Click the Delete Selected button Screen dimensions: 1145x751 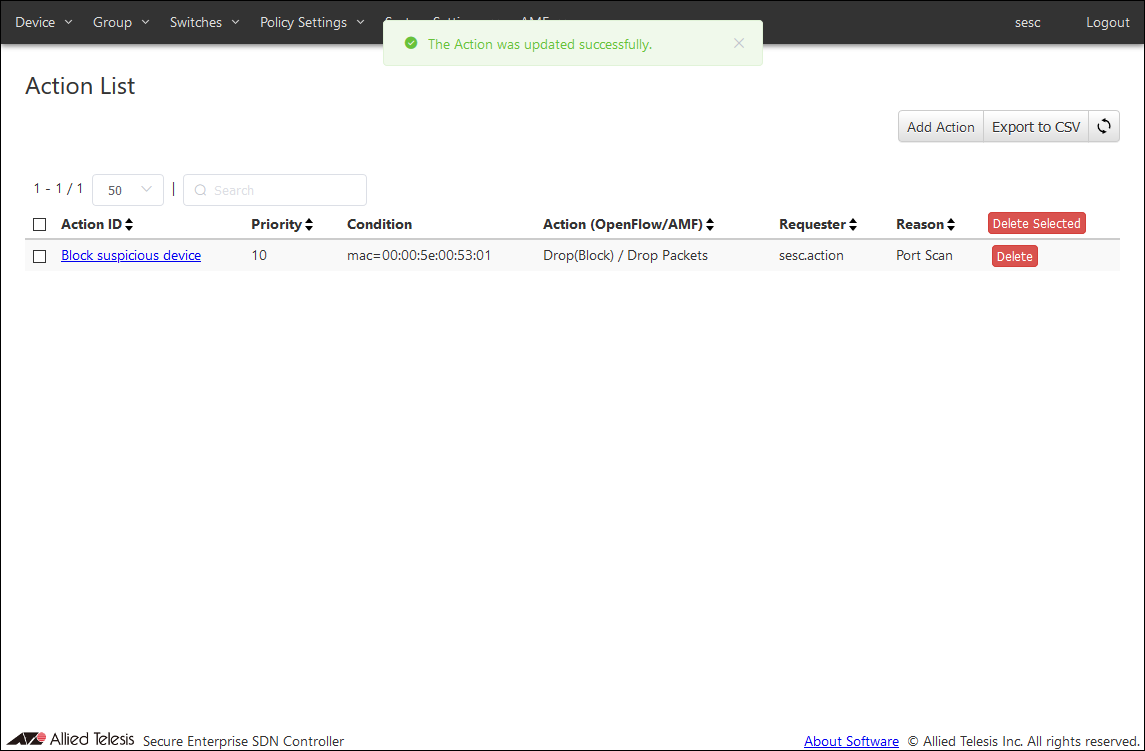pos(1036,223)
